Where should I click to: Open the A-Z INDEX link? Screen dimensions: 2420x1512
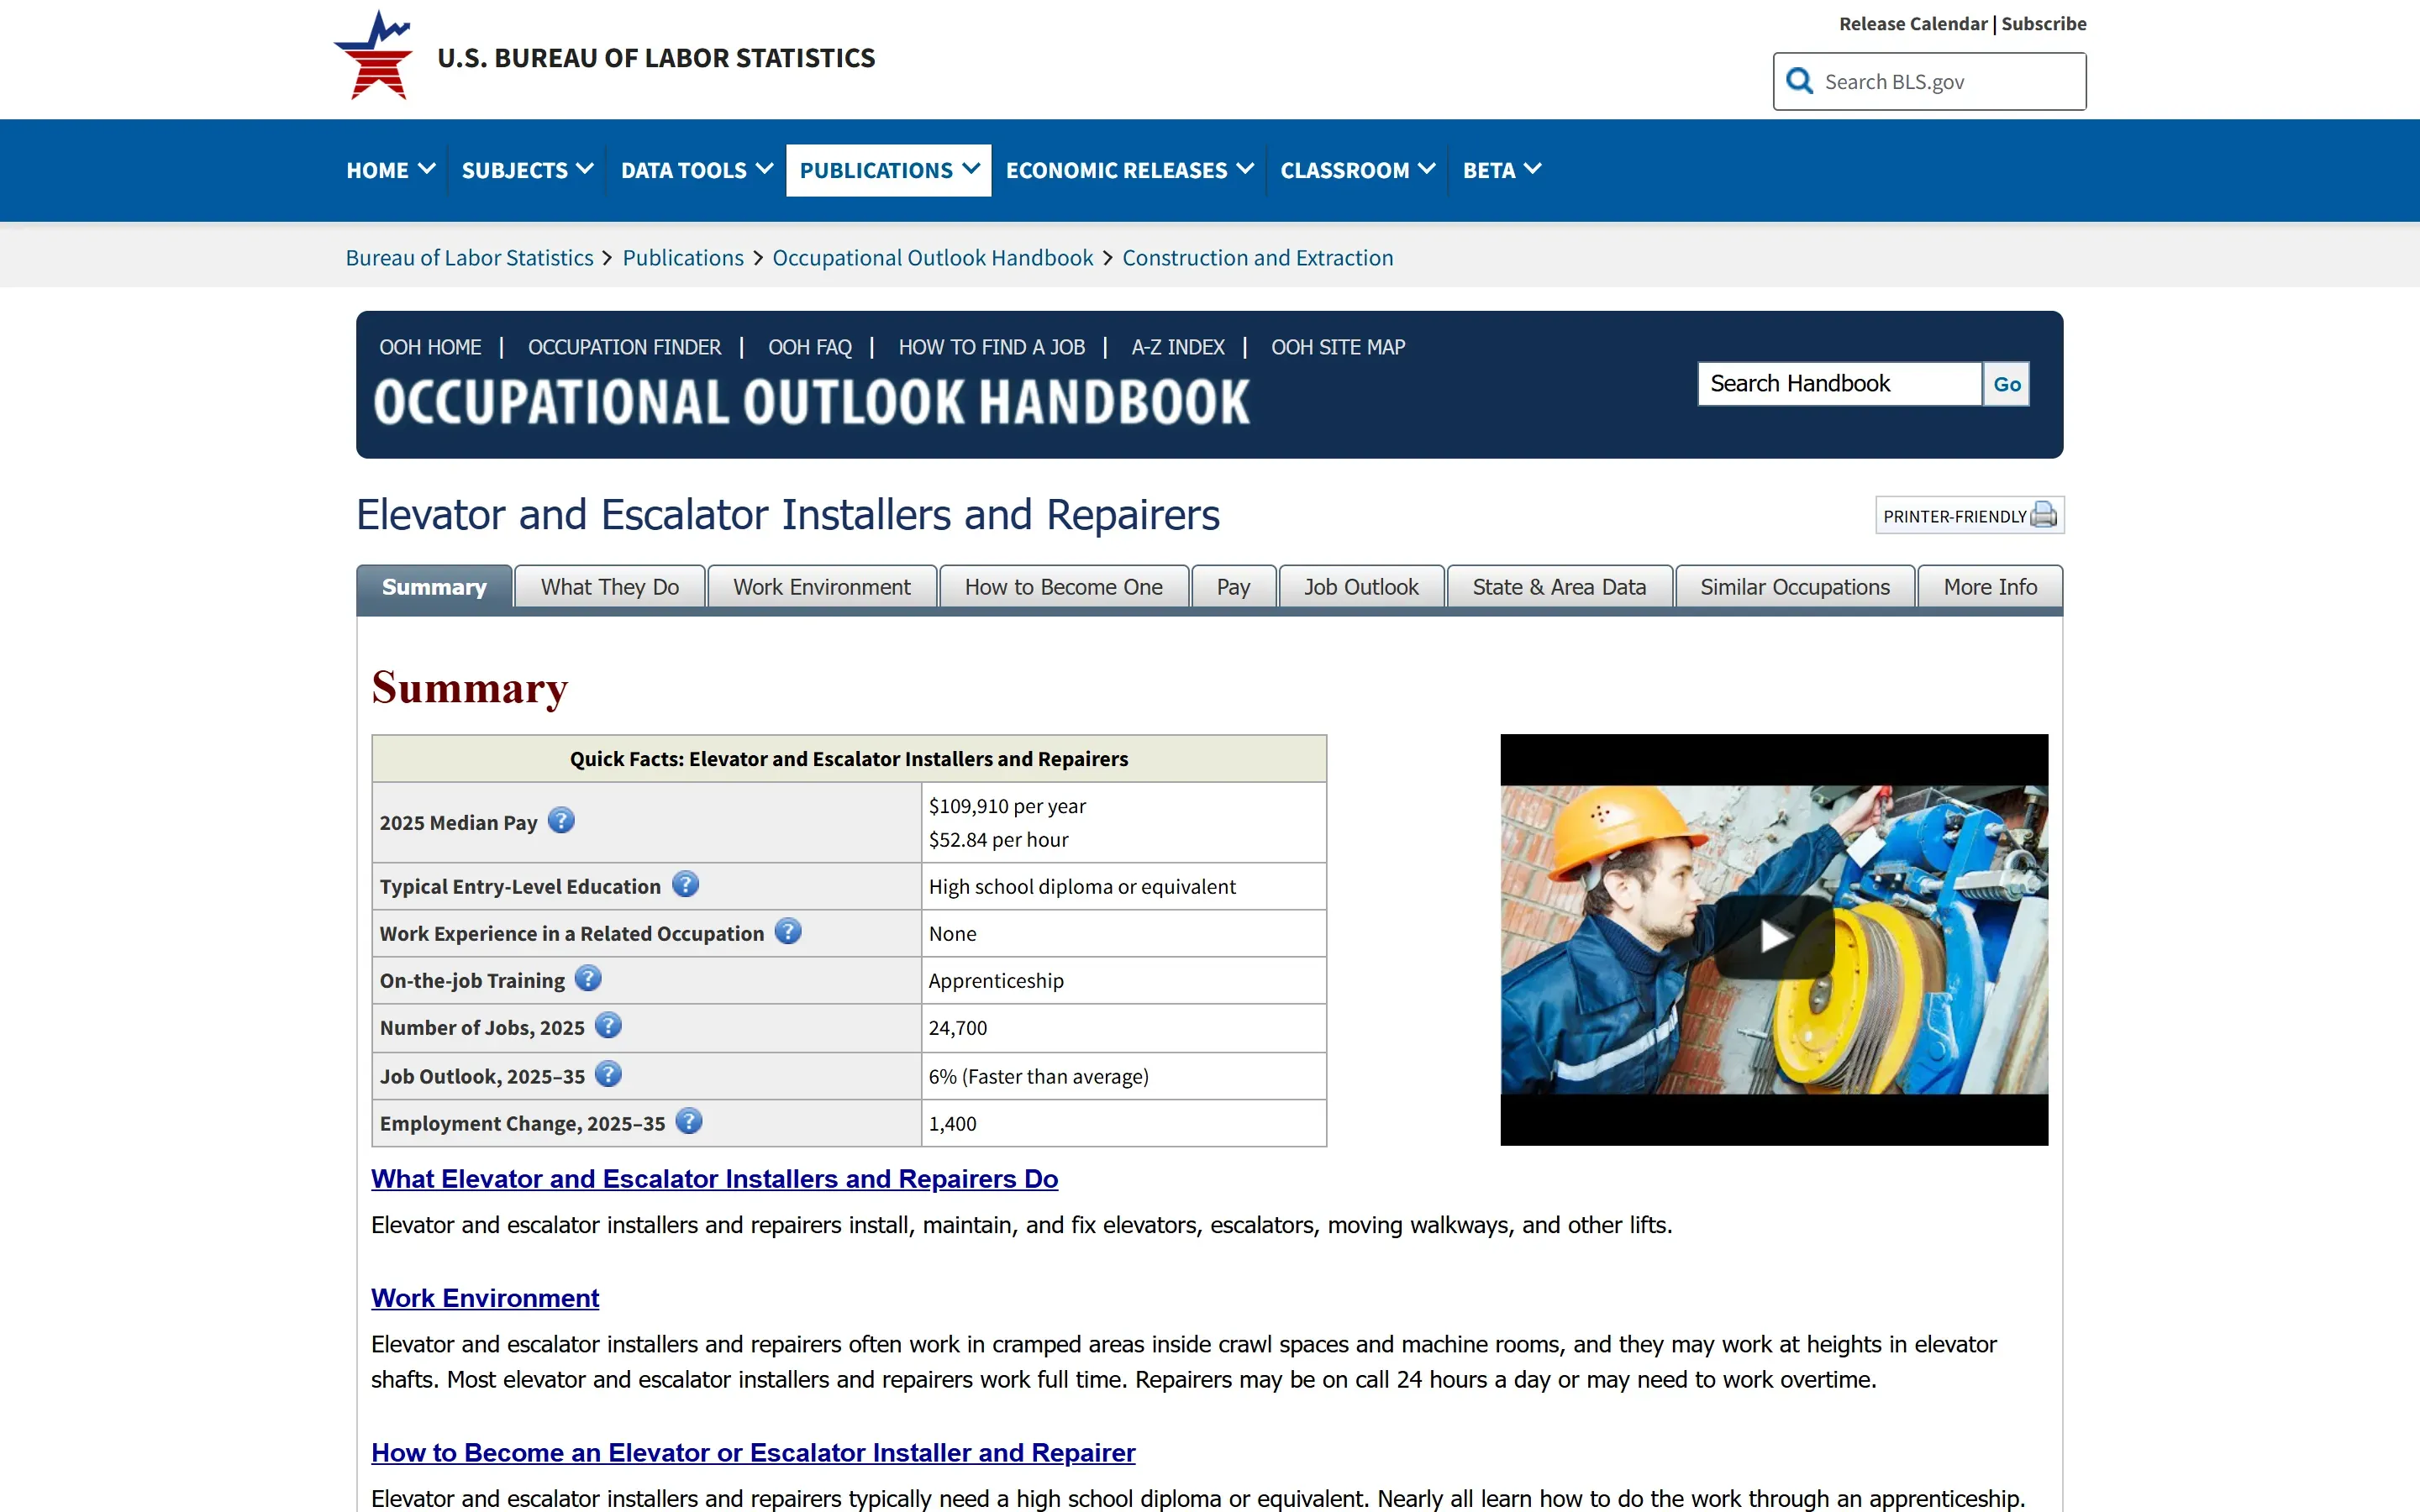pyautogui.click(x=1178, y=347)
